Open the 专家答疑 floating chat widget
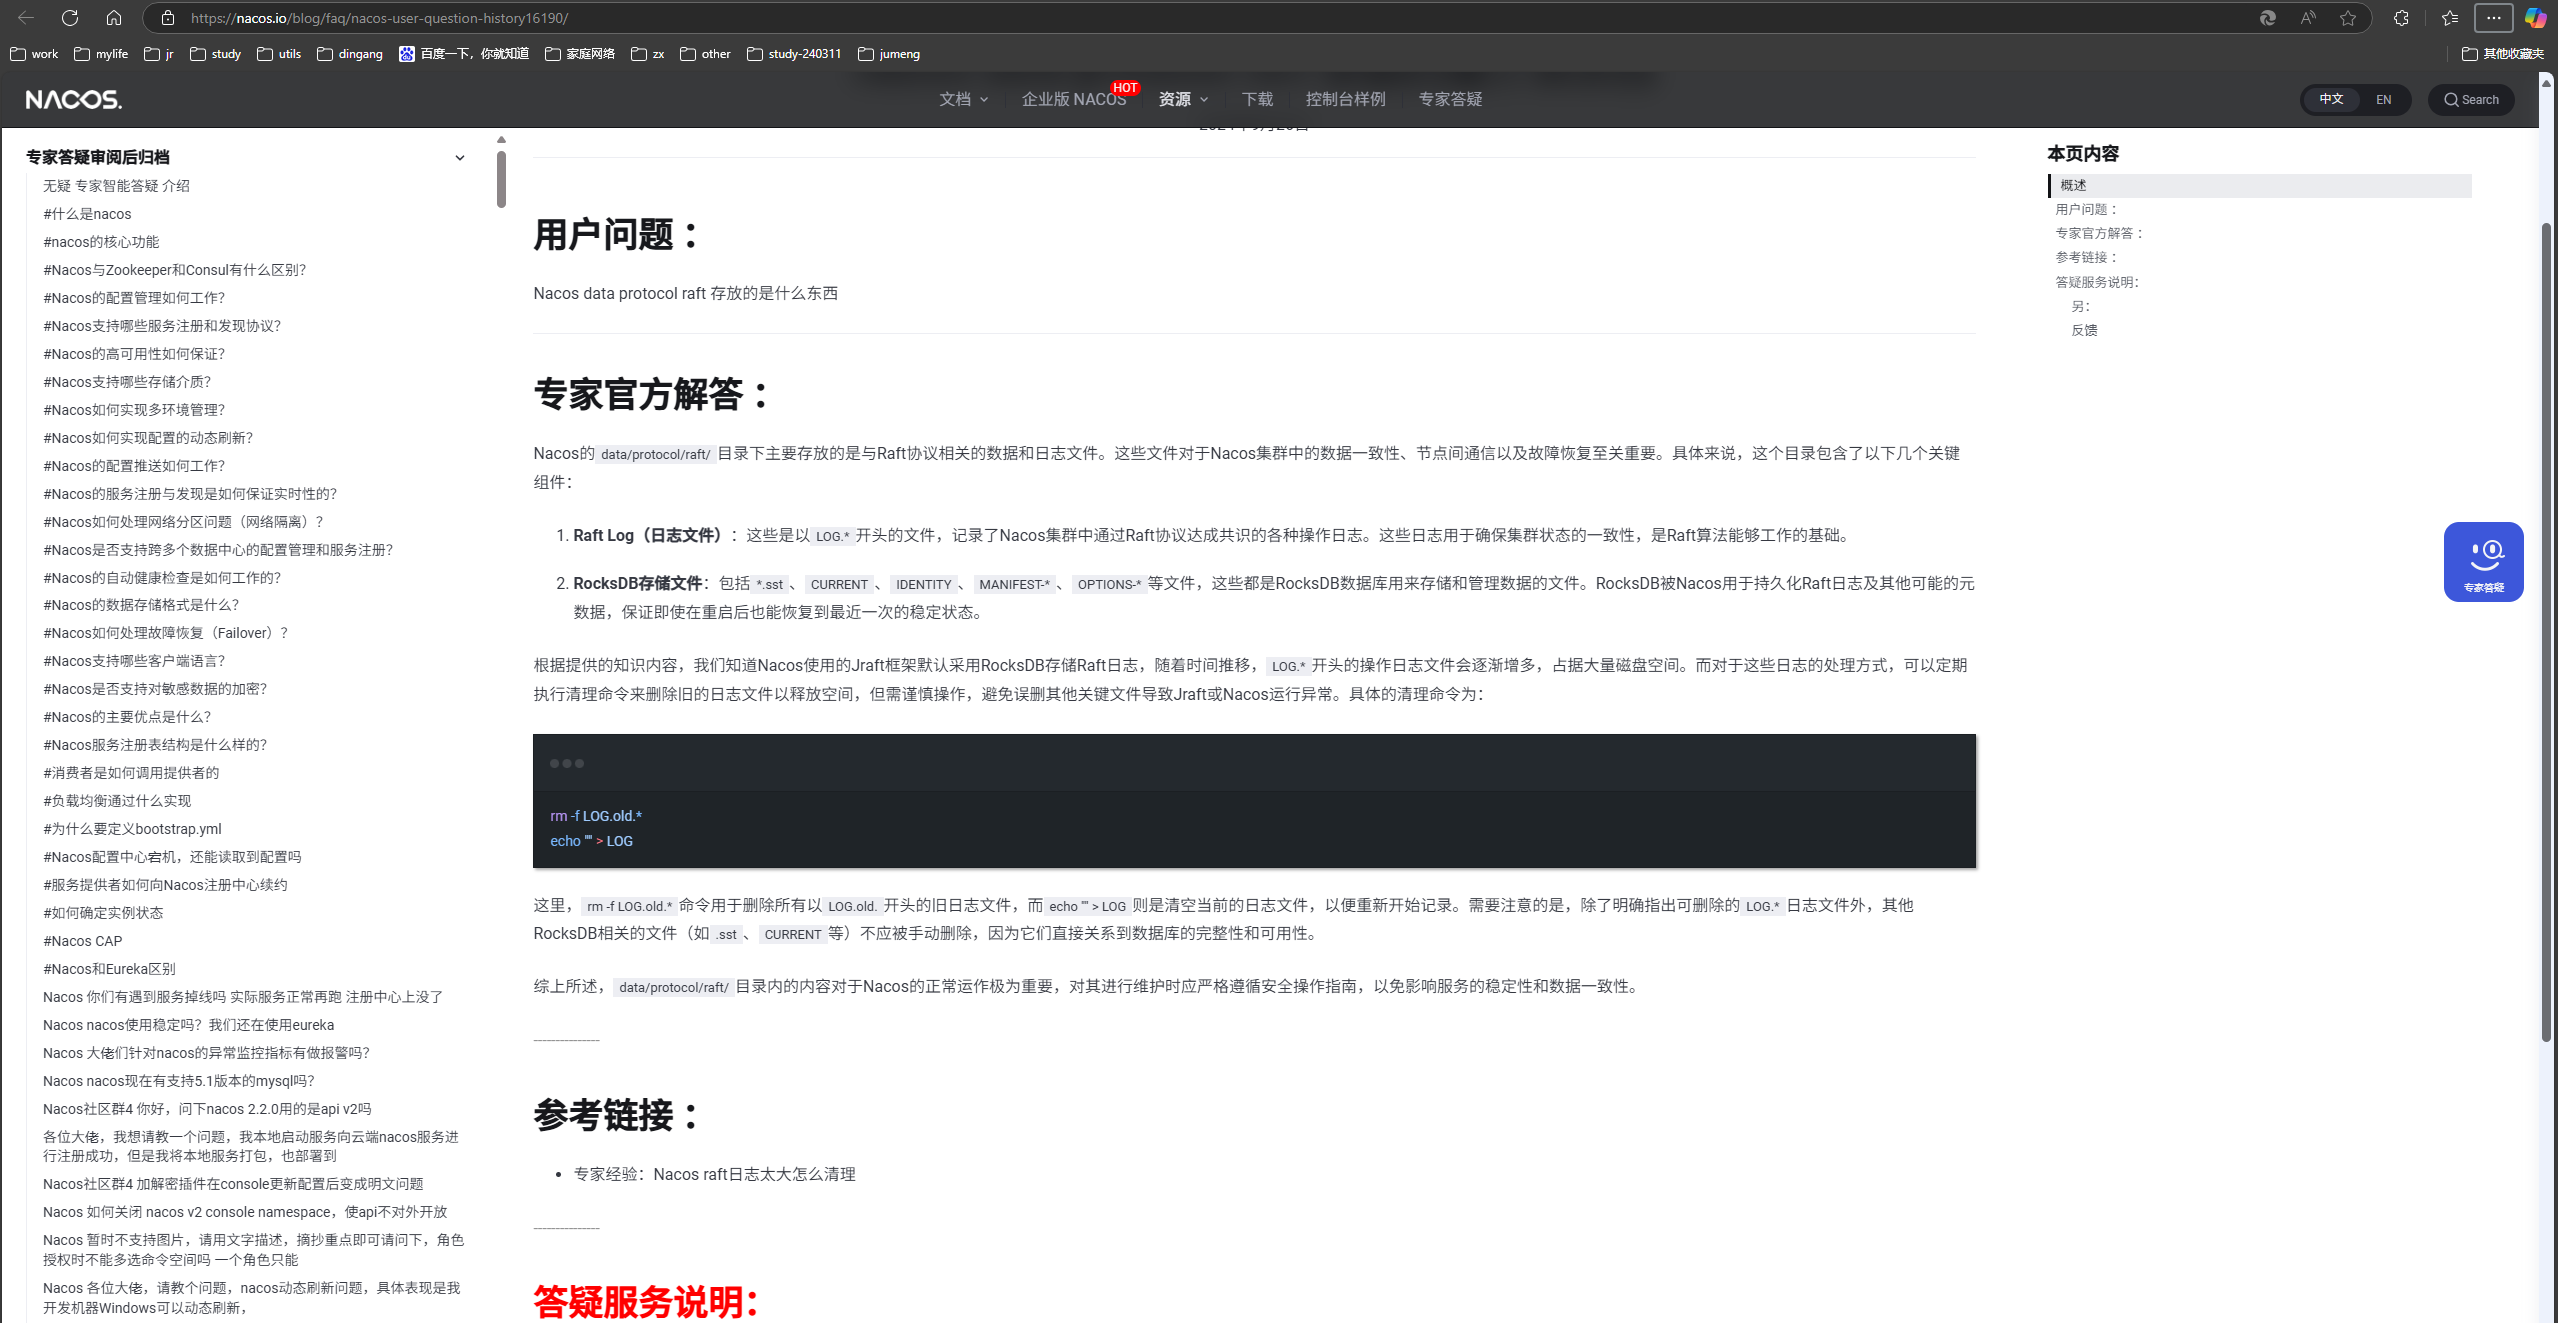Screen dimensions: 2558x1323 2483,561
